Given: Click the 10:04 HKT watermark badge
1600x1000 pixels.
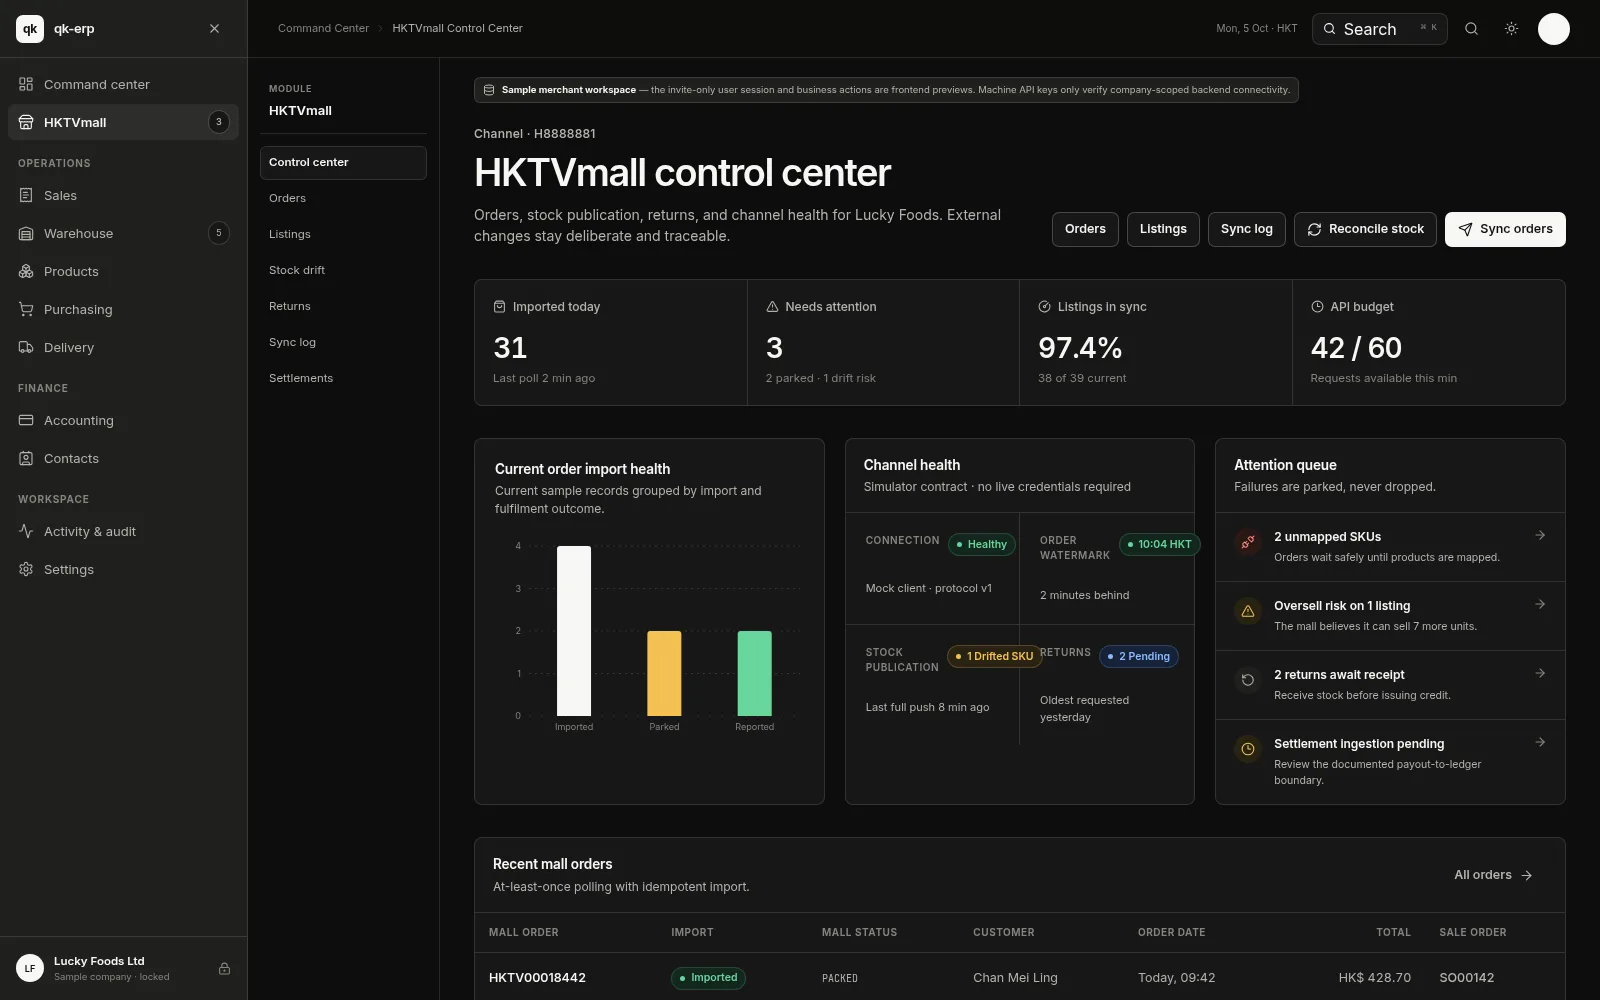Looking at the screenshot, I should point(1159,544).
